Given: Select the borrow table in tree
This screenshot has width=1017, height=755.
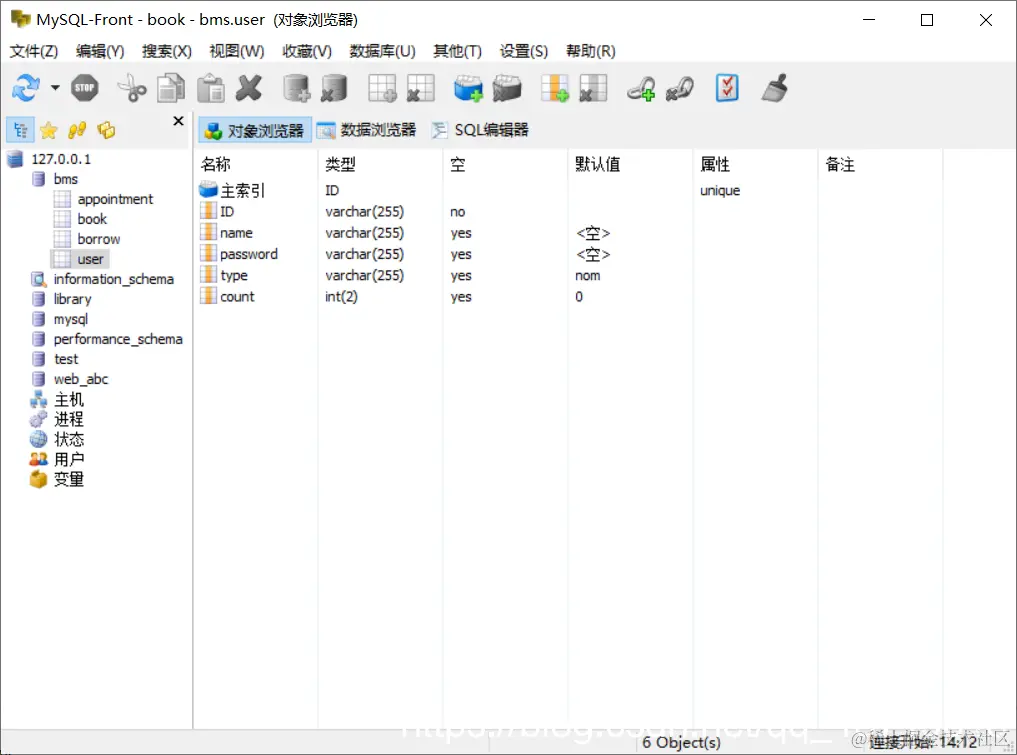Looking at the screenshot, I should click(99, 239).
